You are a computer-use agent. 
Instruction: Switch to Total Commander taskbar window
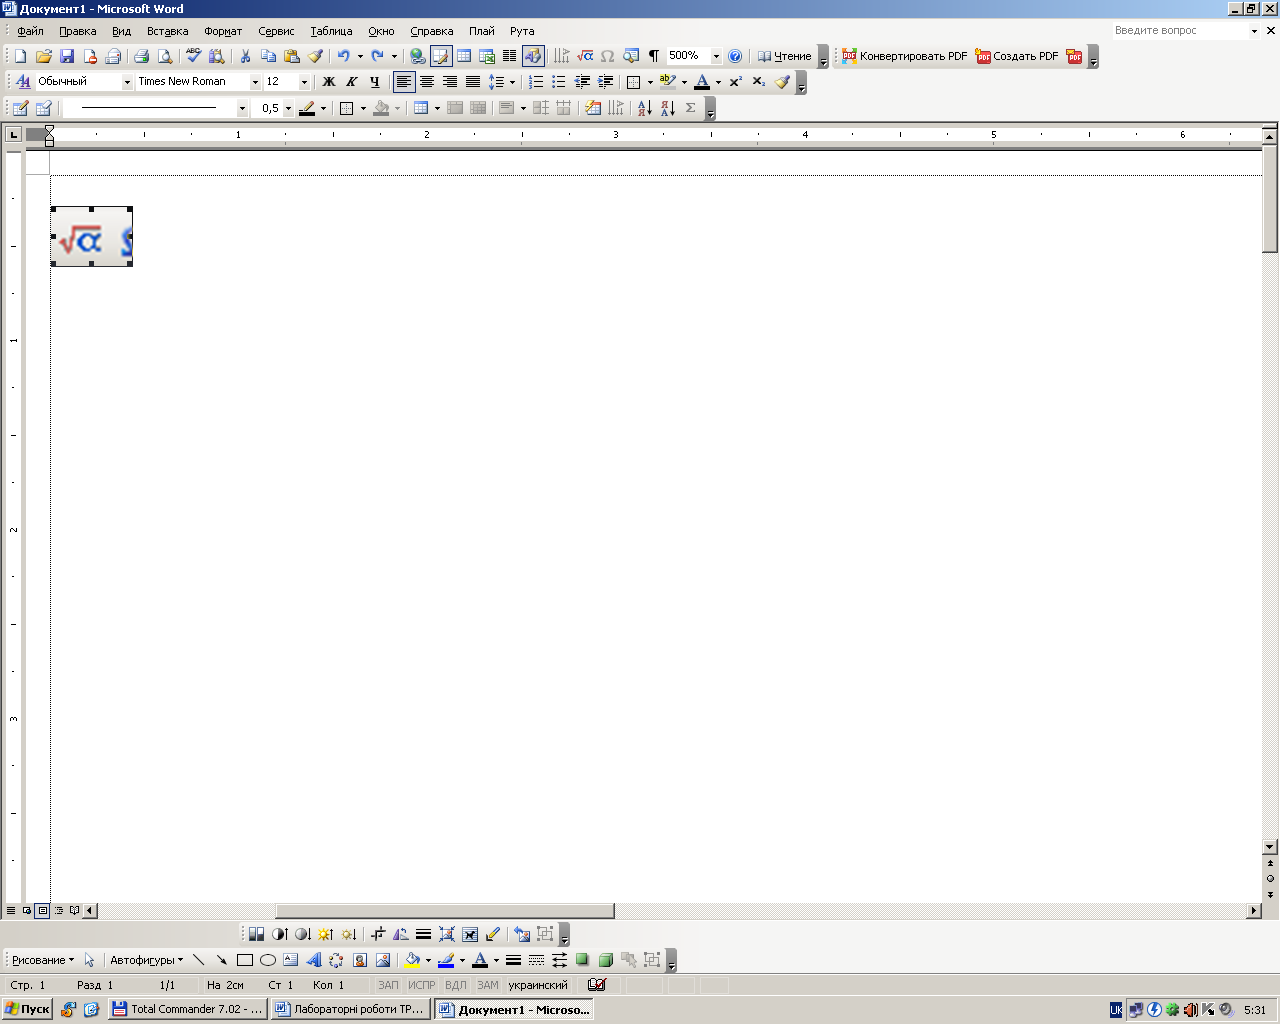click(188, 1009)
